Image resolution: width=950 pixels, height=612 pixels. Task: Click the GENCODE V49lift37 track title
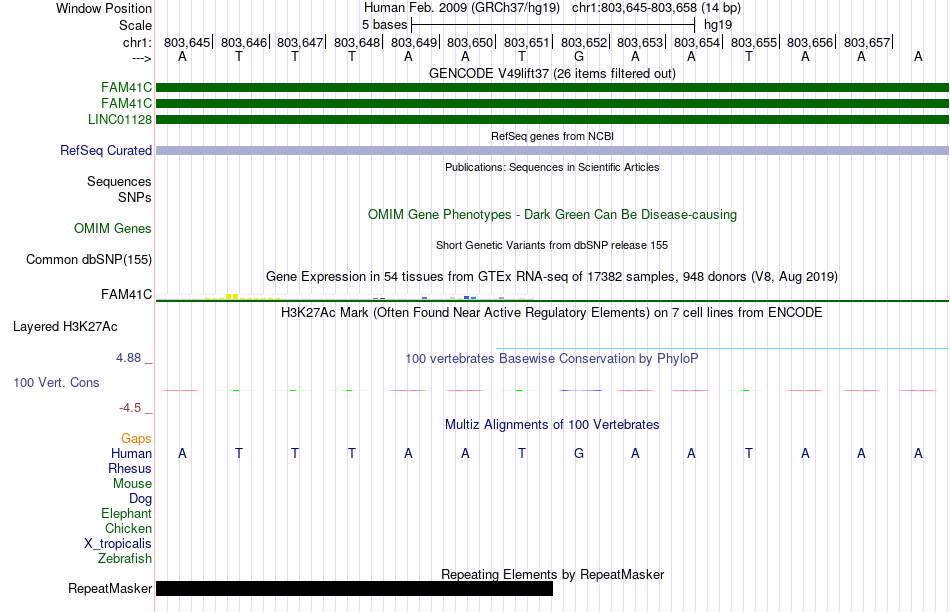pyautogui.click(x=552, y=73)
